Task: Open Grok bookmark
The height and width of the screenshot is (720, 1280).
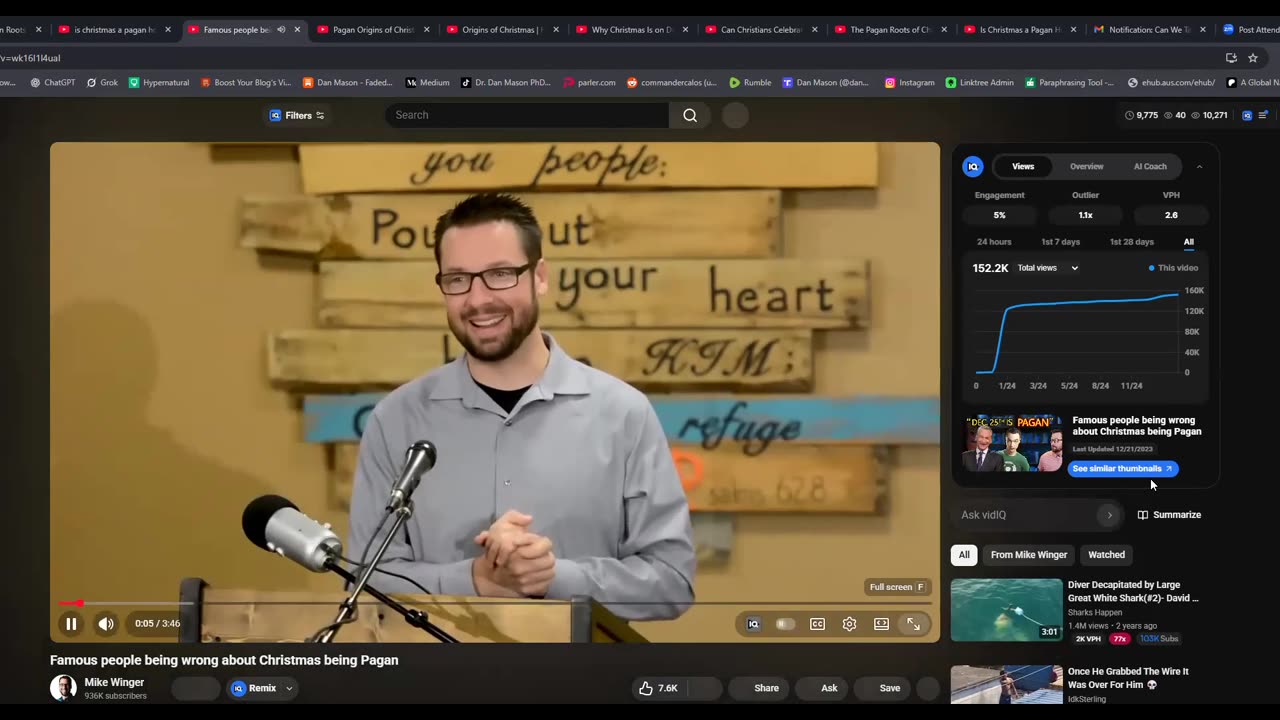Action: tap(101, 83)
